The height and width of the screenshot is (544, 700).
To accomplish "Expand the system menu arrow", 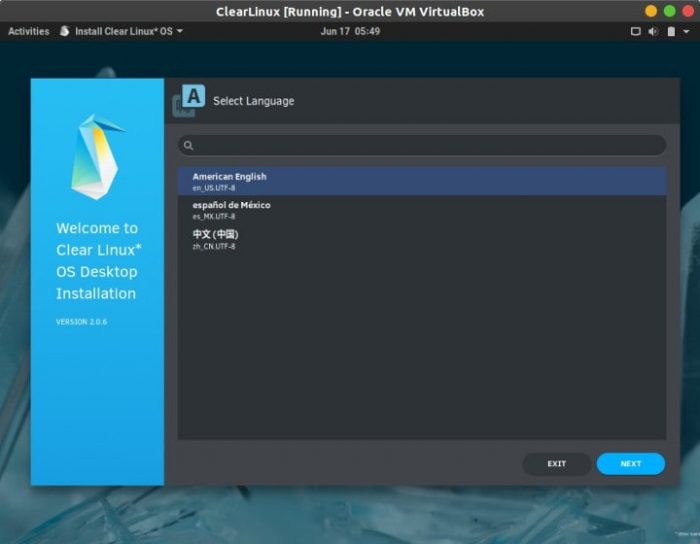I will tap(686, 31).
